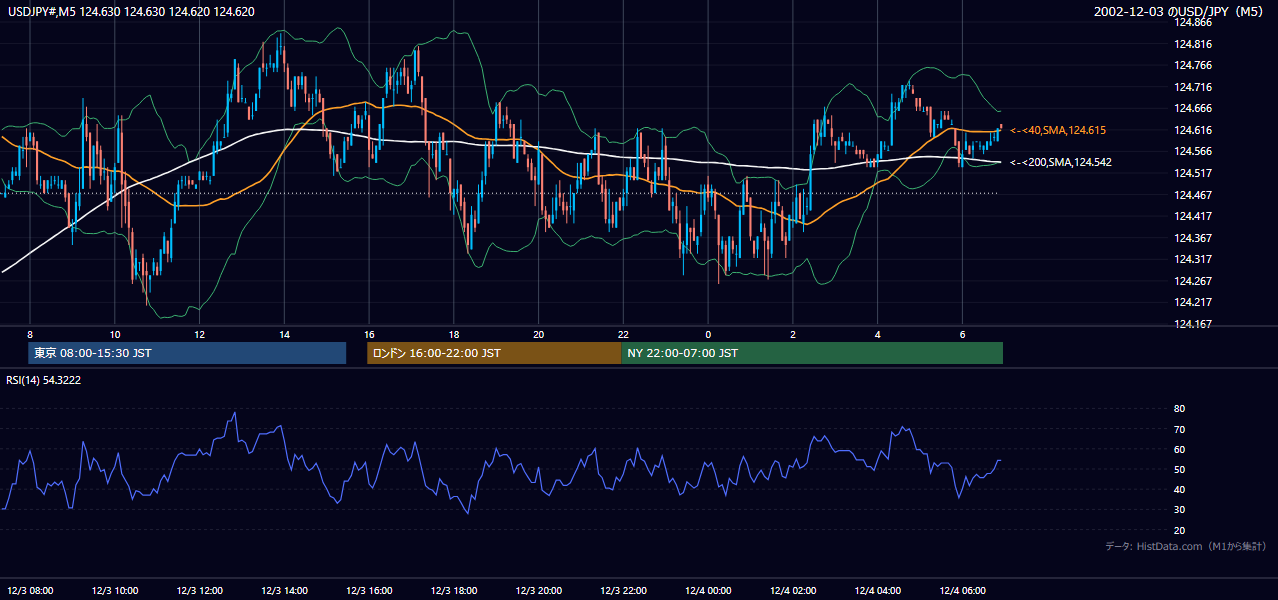Image resolution: width=1278 pixels, height=600 pixels.
Task: Click RSI axis level 50
Action: (1180, 469)
